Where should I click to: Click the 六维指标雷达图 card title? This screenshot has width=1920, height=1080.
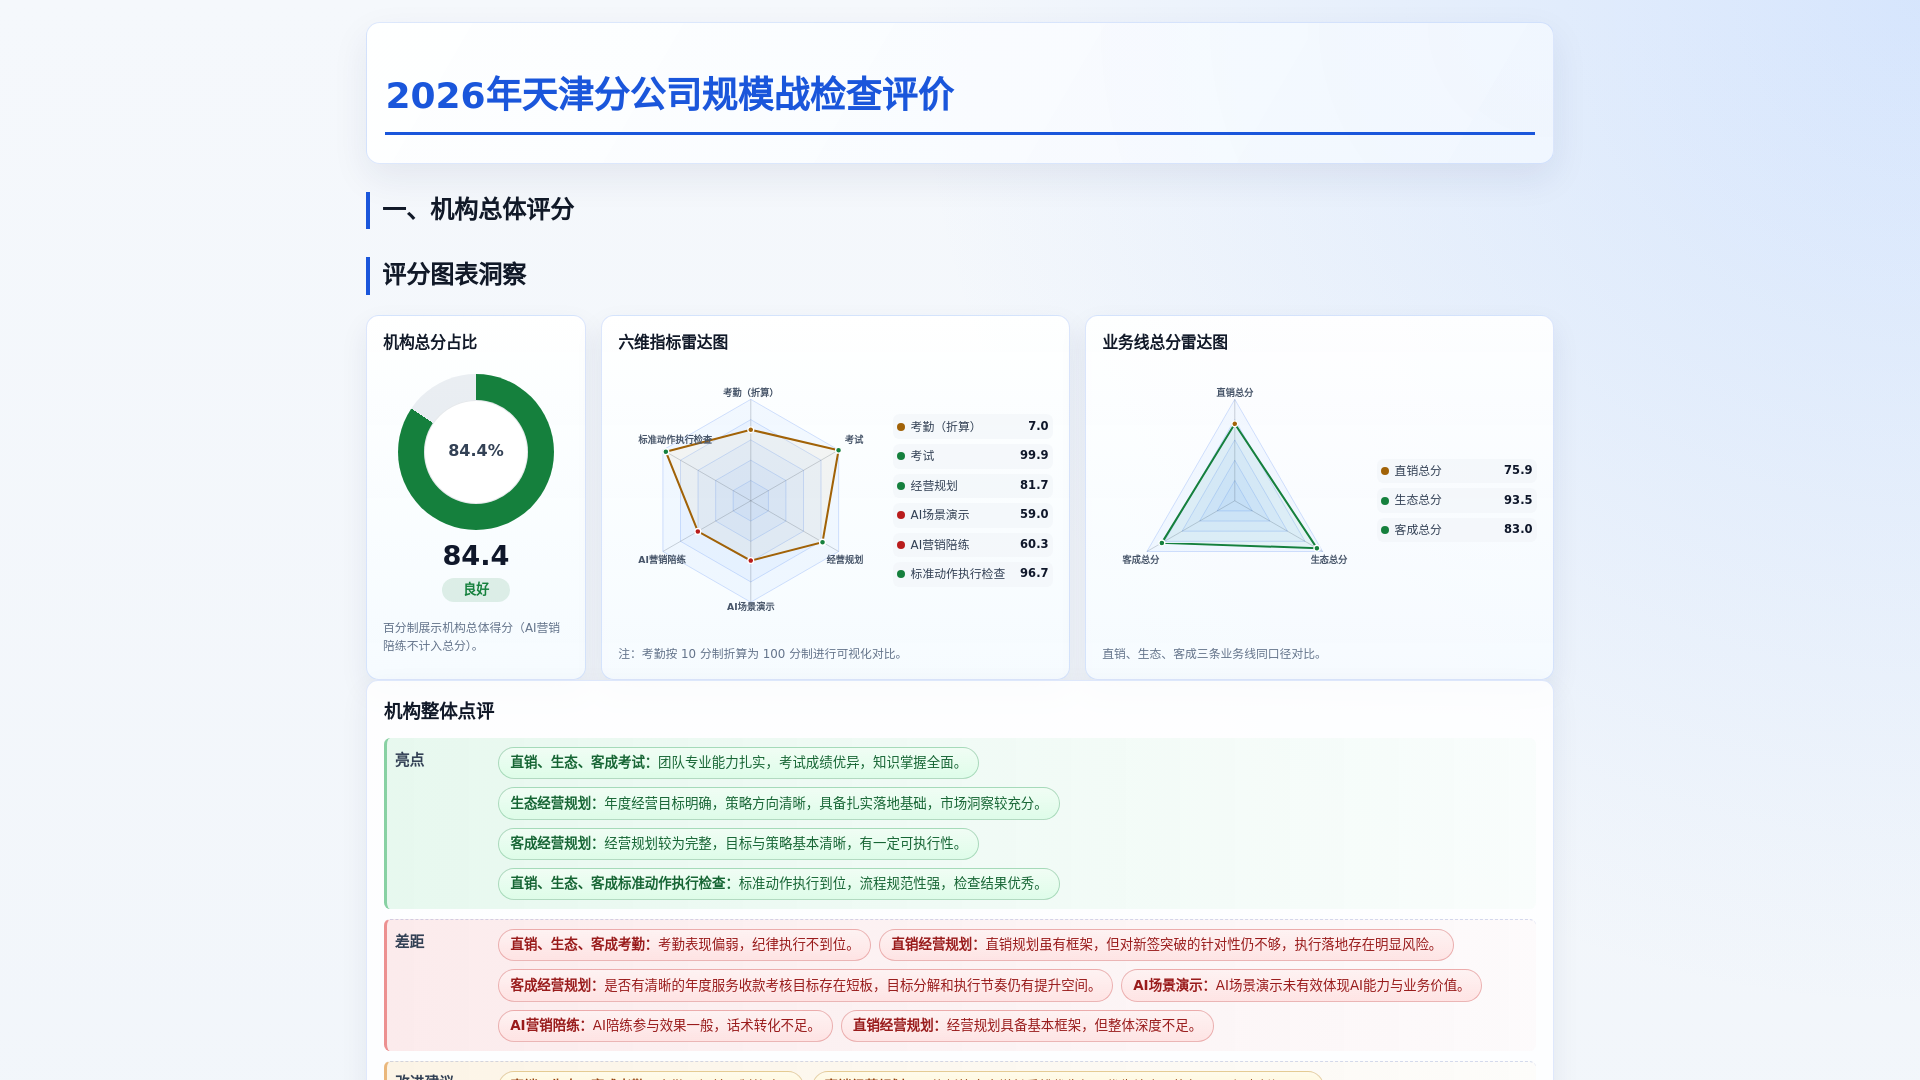point(673,342)
